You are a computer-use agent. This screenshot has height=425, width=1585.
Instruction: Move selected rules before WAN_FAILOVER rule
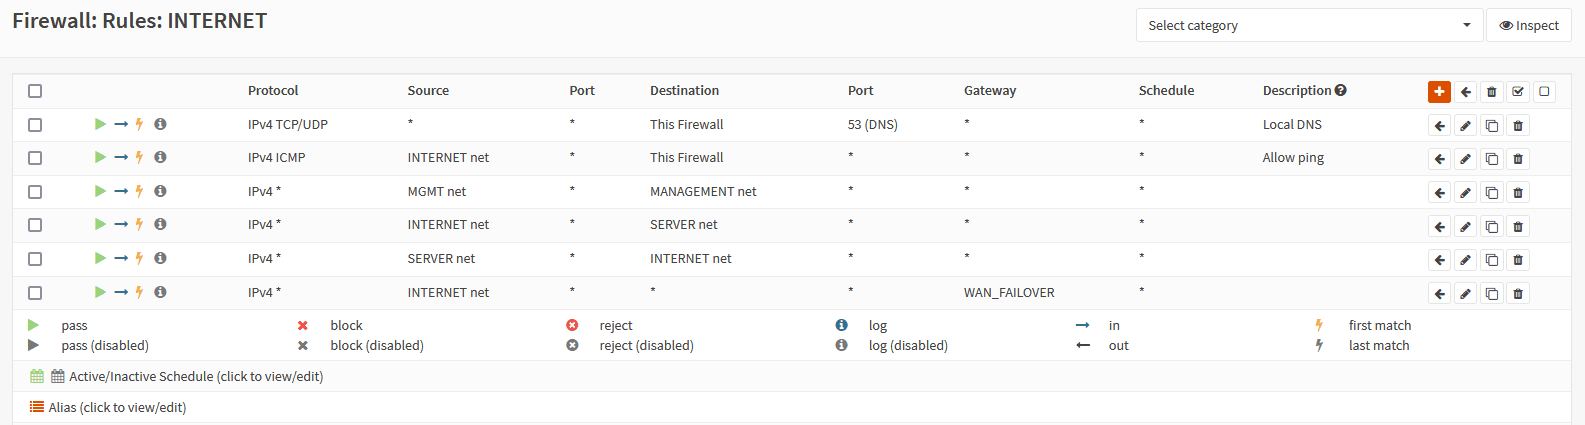[x=1439, y=294]
